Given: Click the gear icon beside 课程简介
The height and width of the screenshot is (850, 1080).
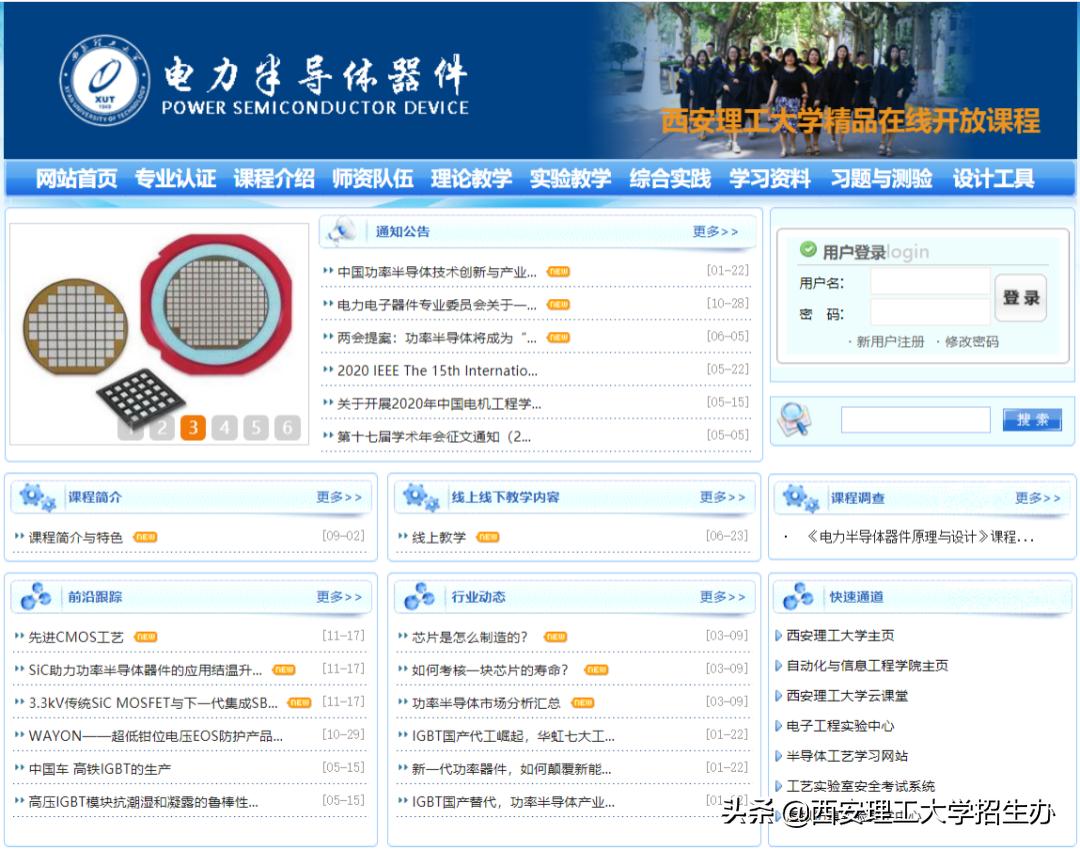Looking at the screenshot, I should [x=32, y=498].
